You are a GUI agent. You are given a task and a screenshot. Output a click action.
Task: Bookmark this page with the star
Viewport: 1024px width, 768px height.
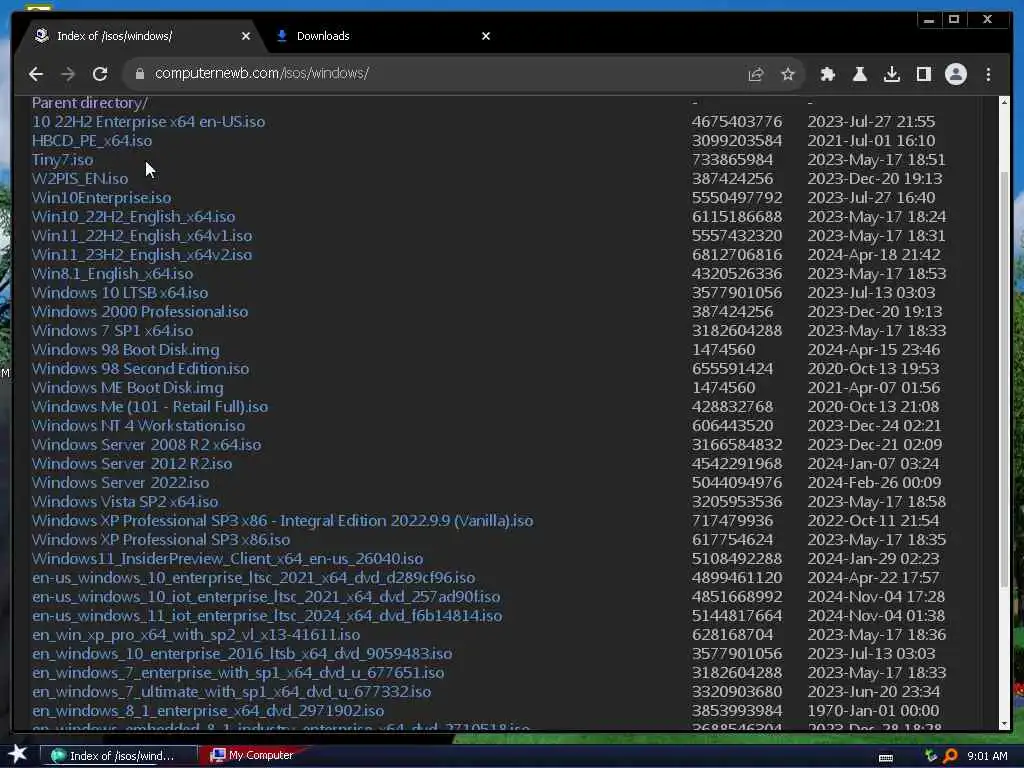(788, 74)
